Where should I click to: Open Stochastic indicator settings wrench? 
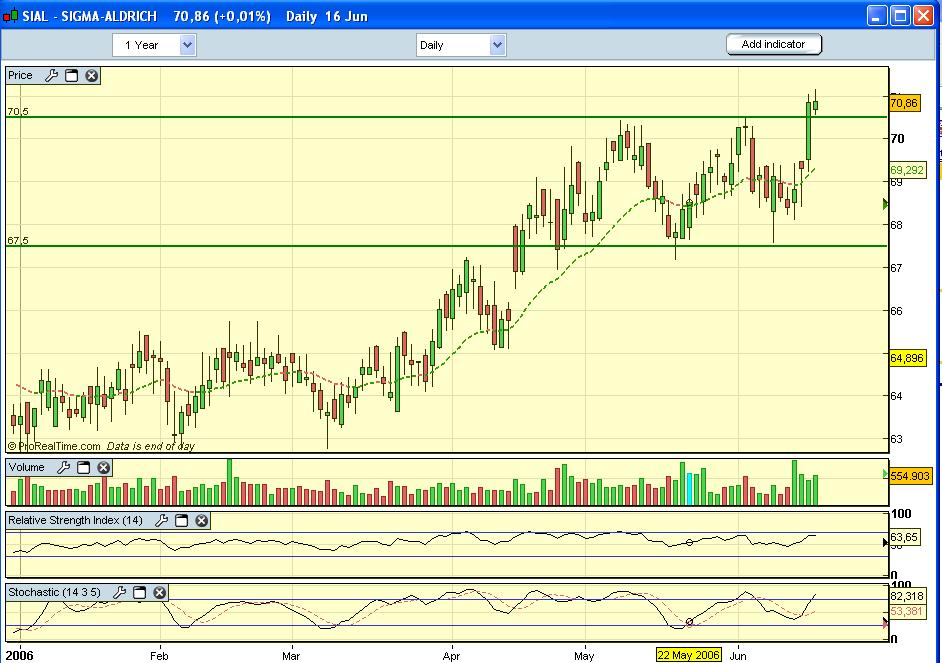(119, 593)
